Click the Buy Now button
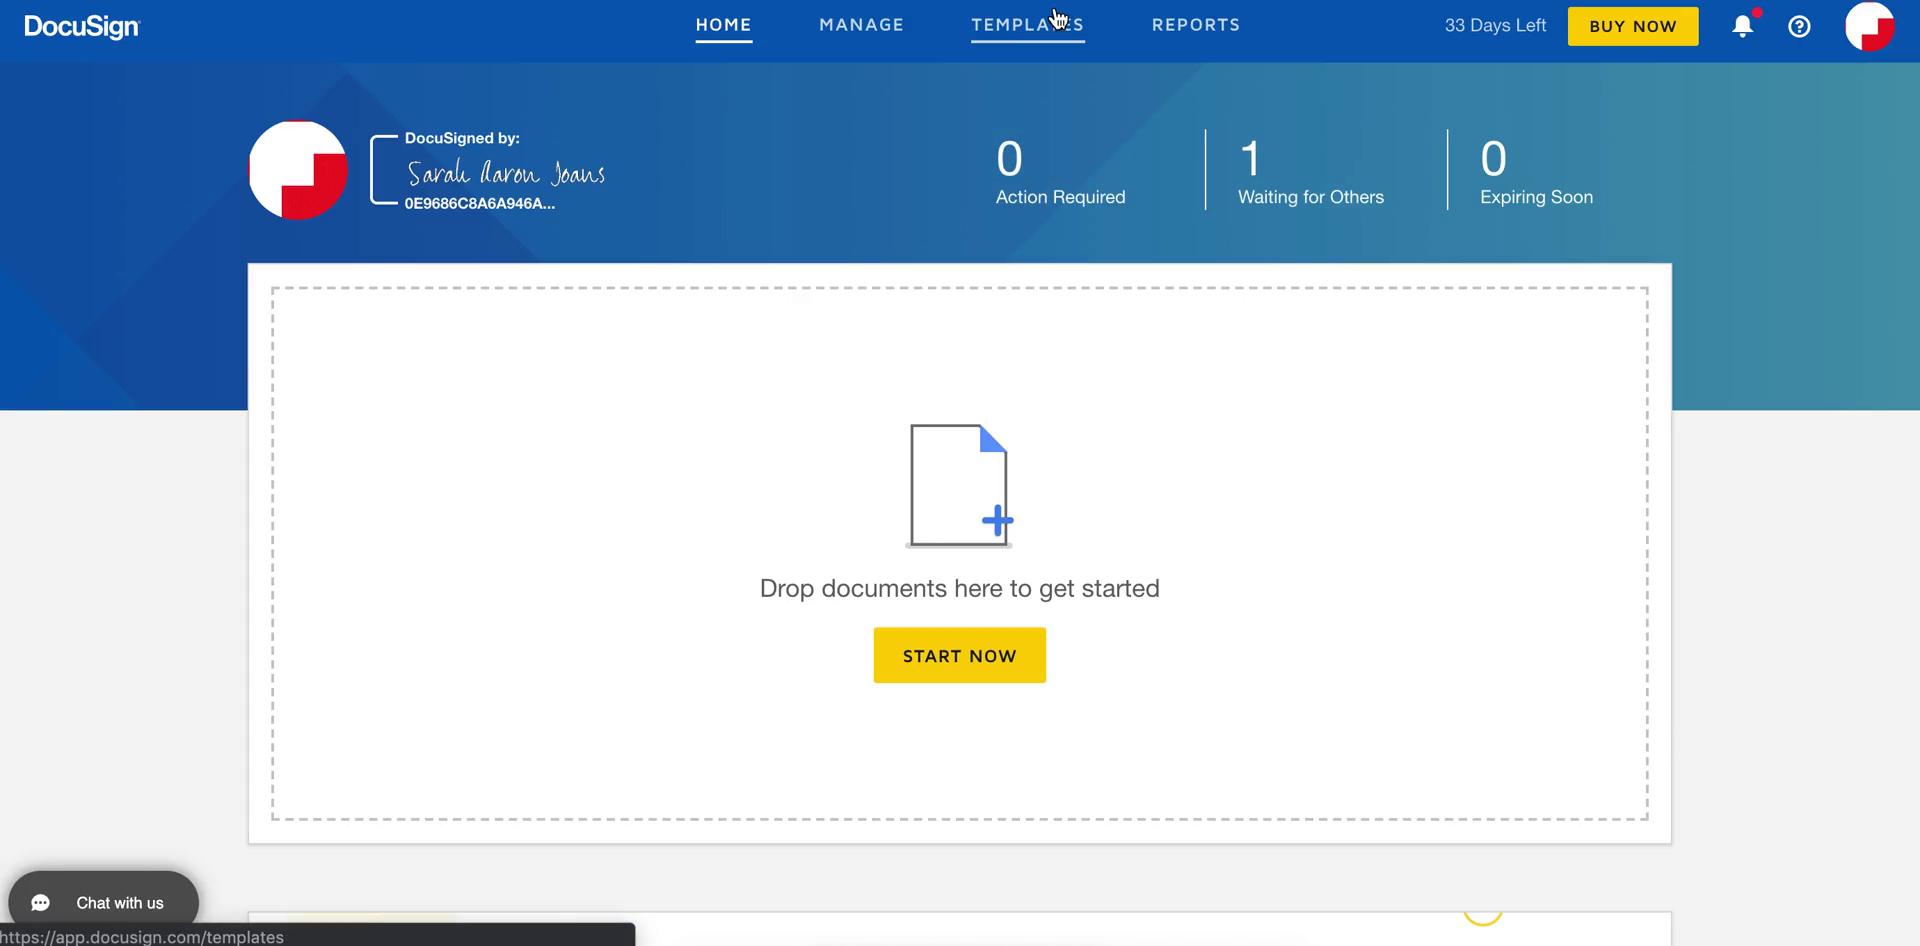This screenshot has height=946, width=1920. pyautogui.click(x=1633, y=26)
